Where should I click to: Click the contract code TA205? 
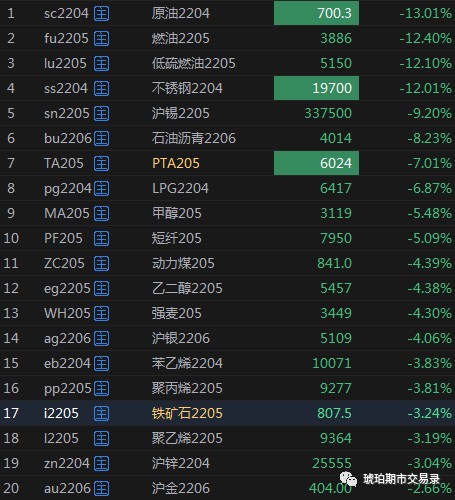click(x=64, y=163)
